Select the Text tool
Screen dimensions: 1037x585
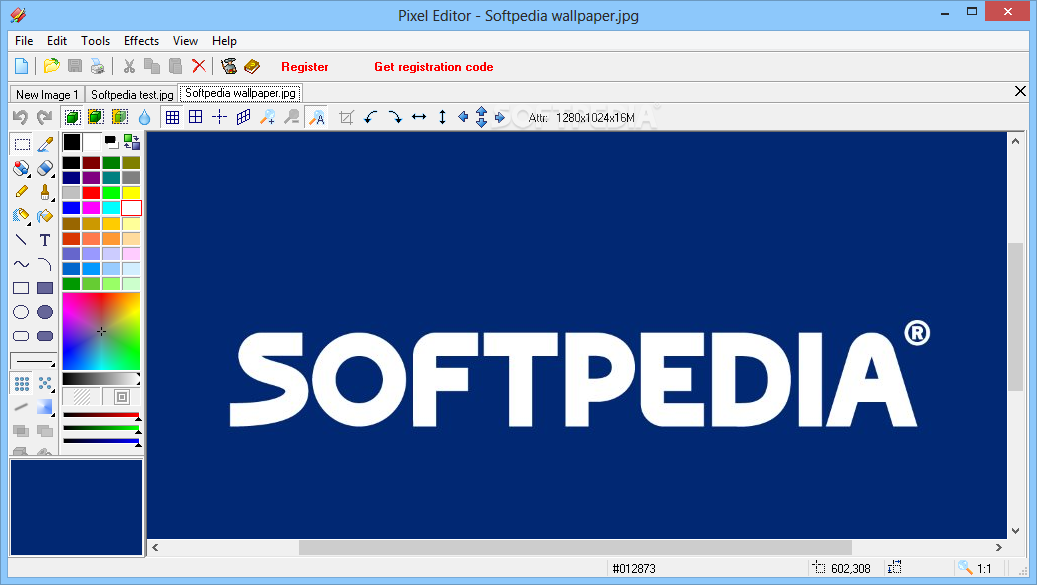click(x=45, y=240)
